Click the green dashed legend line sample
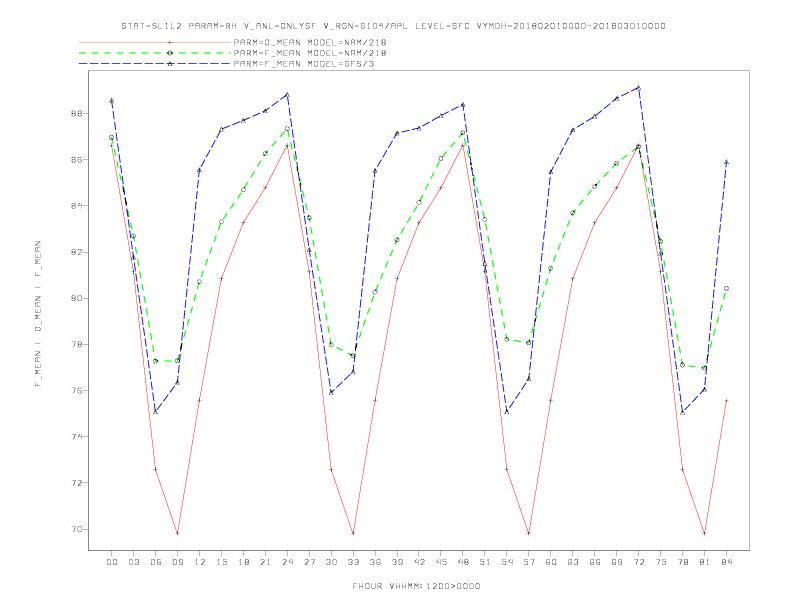This screenshot has height=612, width=792. tap(155, 53)
